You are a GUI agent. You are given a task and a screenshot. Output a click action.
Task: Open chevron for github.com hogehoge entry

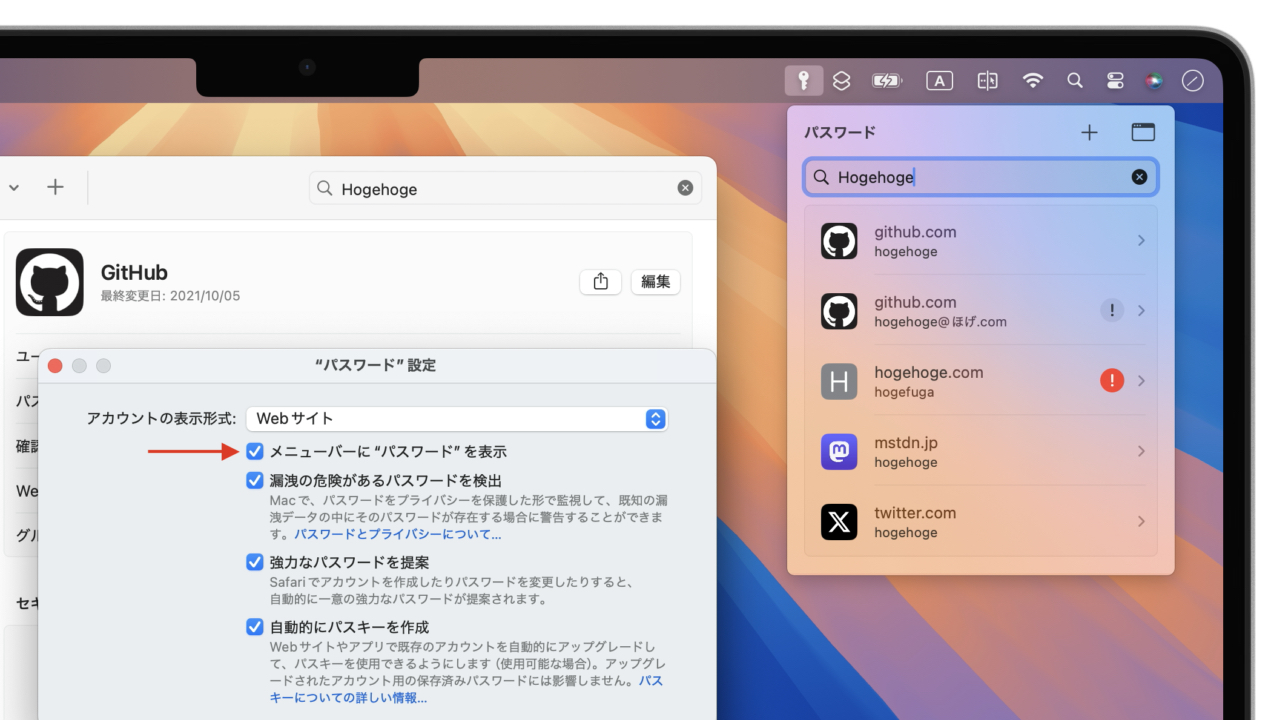pyautogui.click(x=1141, y=241)
